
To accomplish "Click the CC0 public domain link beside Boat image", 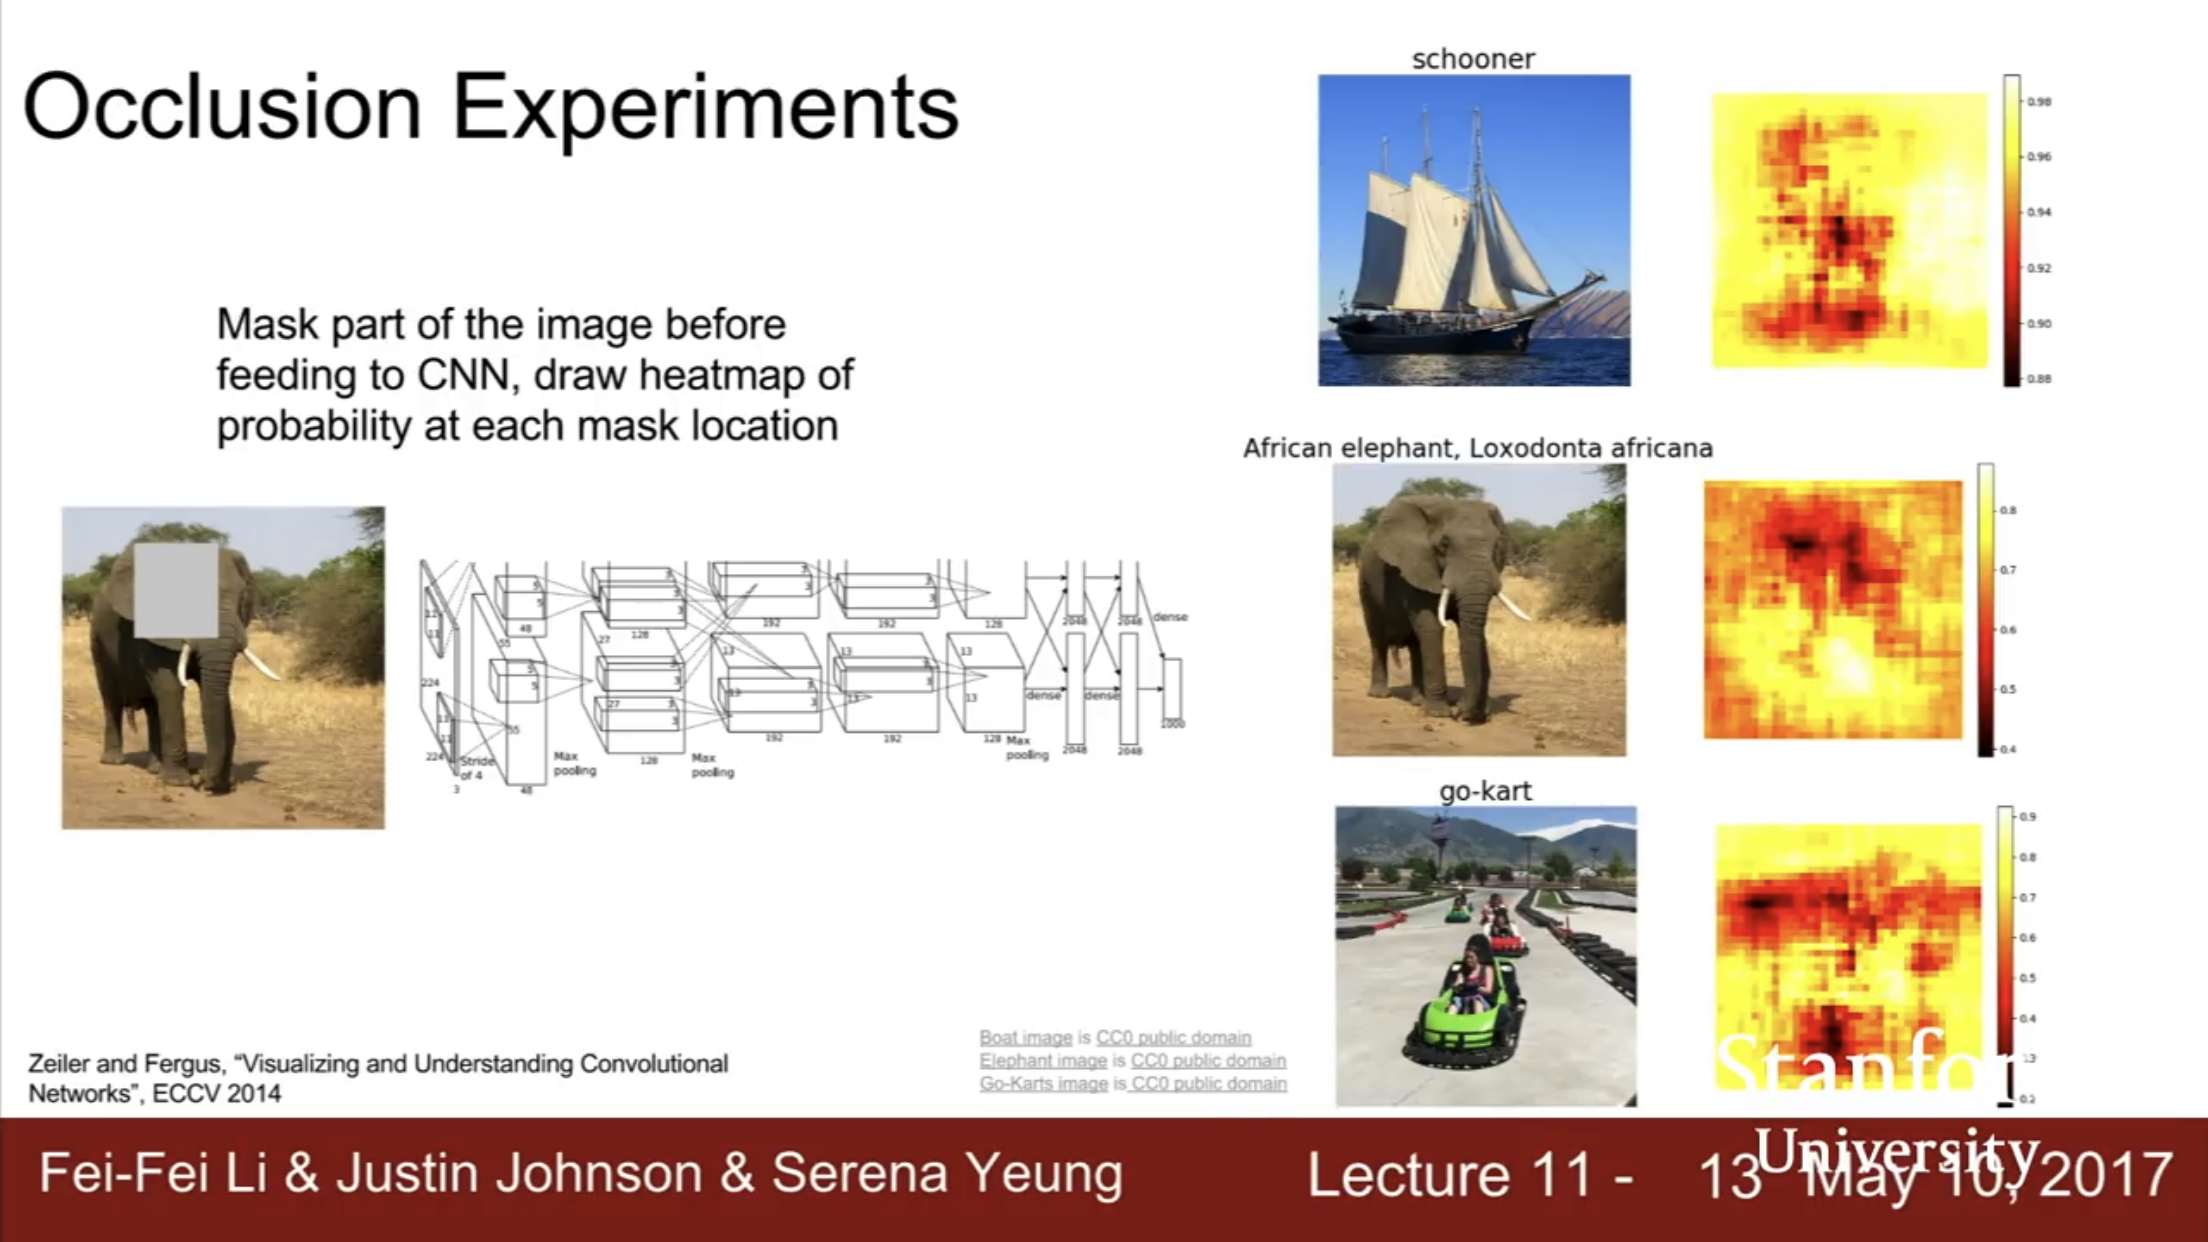I will coord(1173,1038).
